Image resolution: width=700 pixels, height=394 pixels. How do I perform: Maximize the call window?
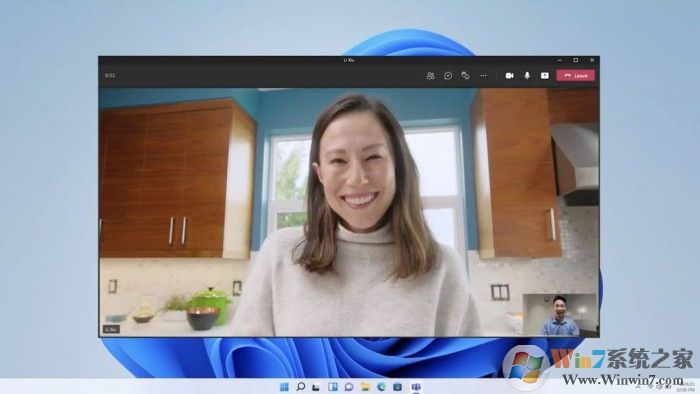pos(576,60)
